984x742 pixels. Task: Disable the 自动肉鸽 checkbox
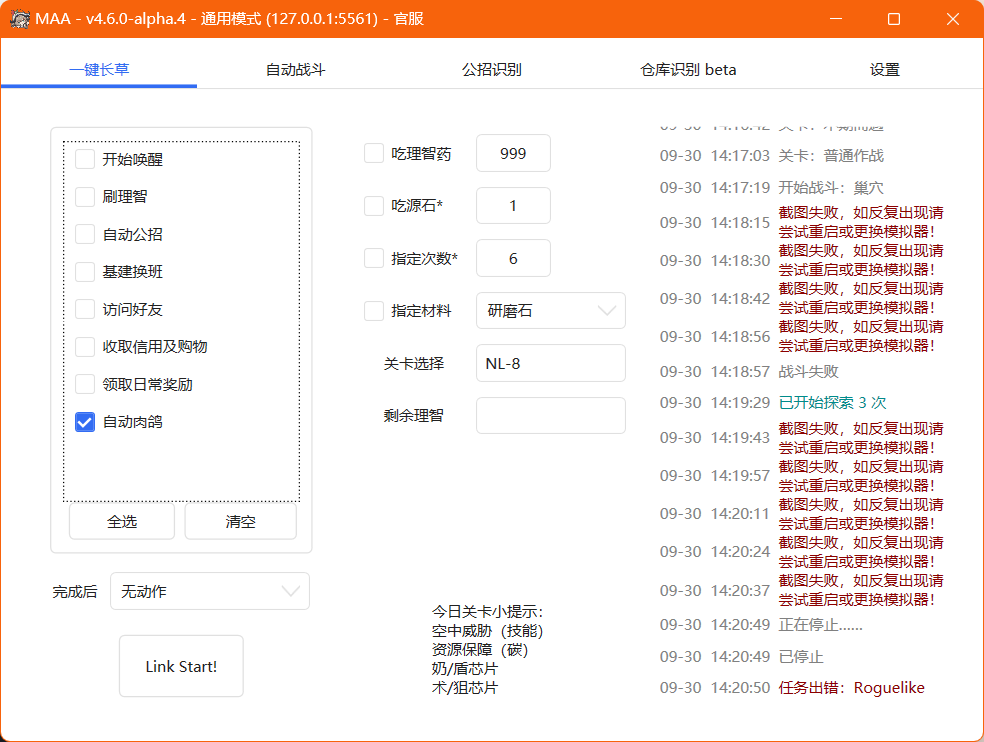(85, 422)
